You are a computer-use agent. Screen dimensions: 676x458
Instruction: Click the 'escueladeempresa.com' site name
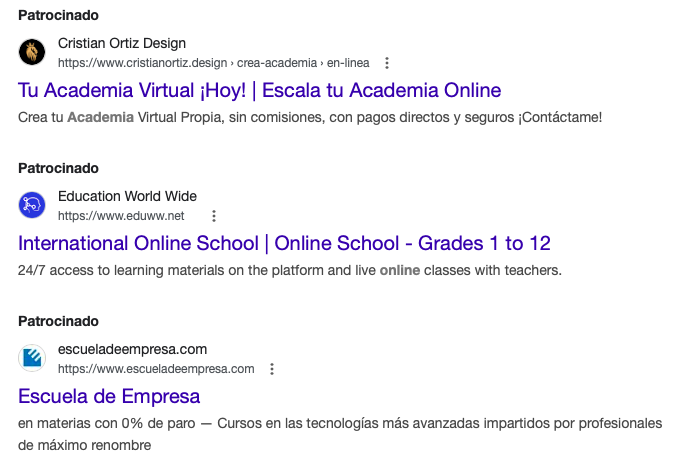click(x=132, y=349)
